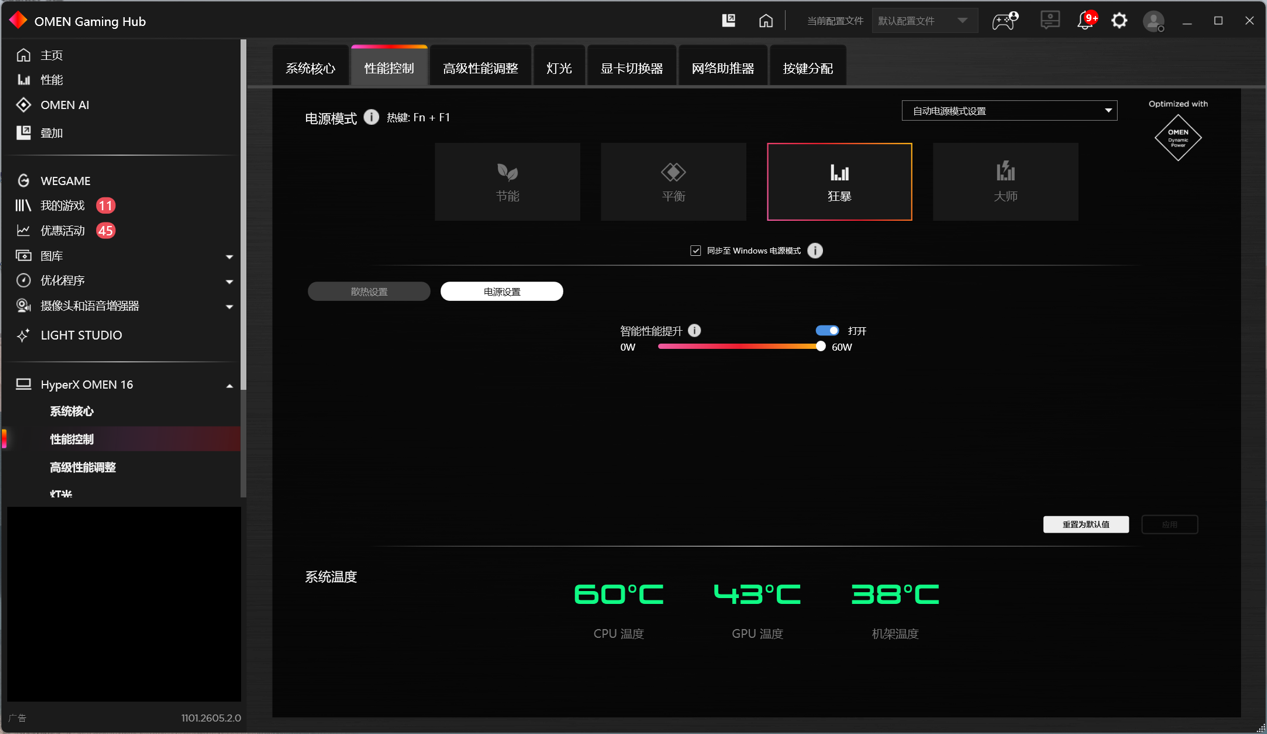Switch to 灯光 tab
Viewport: 1267px width, 734px height.
(x=559, y=68)
